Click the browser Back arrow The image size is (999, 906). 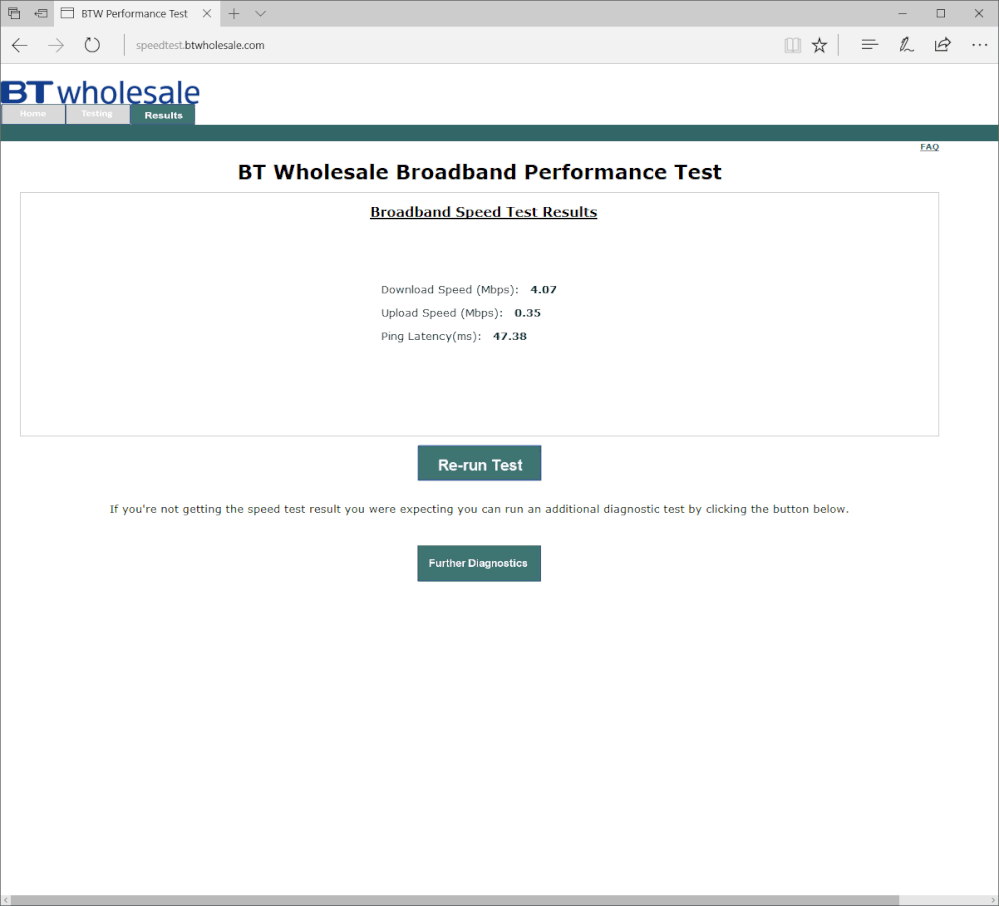coord(20,45)
